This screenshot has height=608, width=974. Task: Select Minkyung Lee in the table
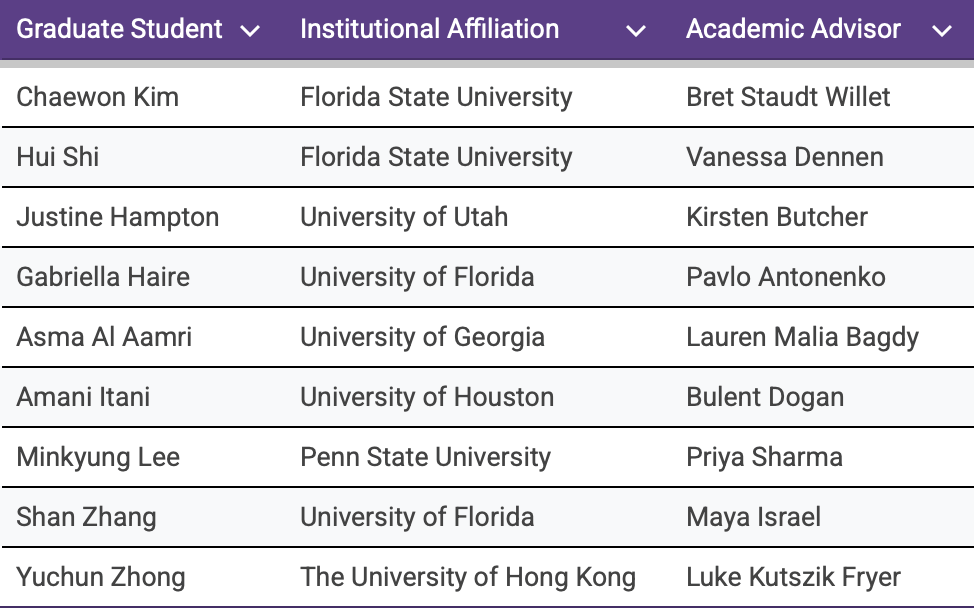click(x=98, y=457)
